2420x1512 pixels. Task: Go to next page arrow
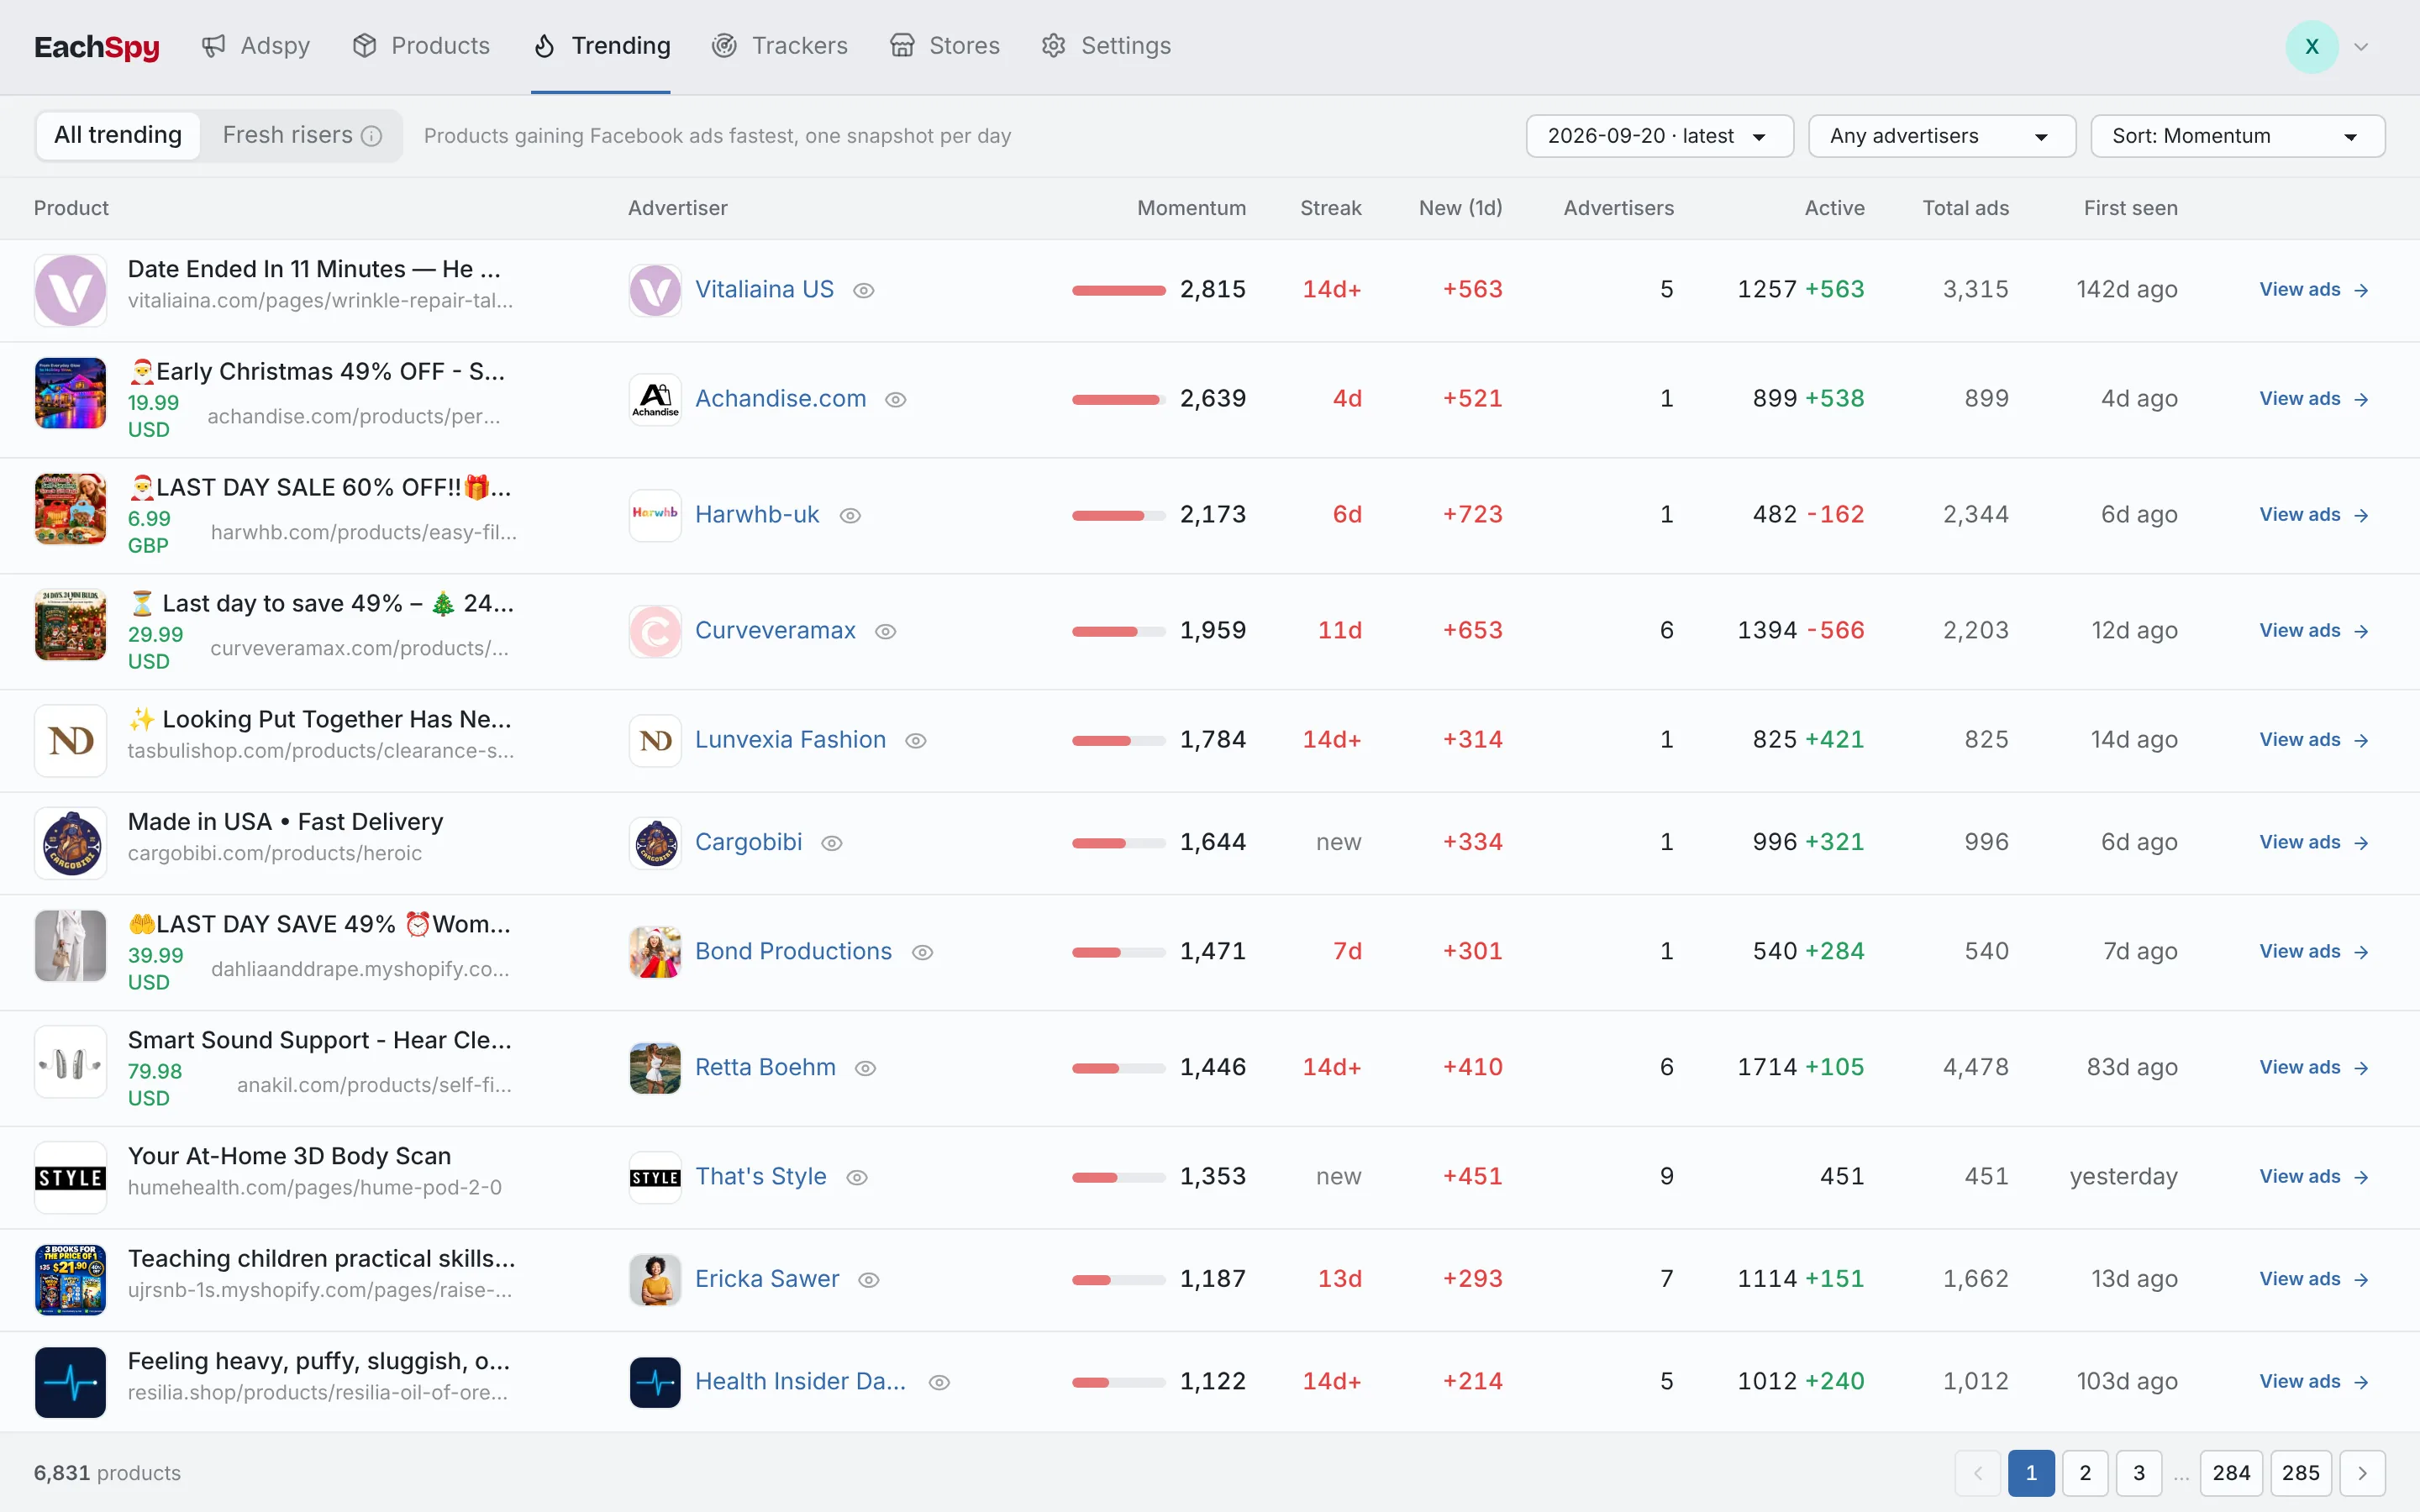2362,1473
